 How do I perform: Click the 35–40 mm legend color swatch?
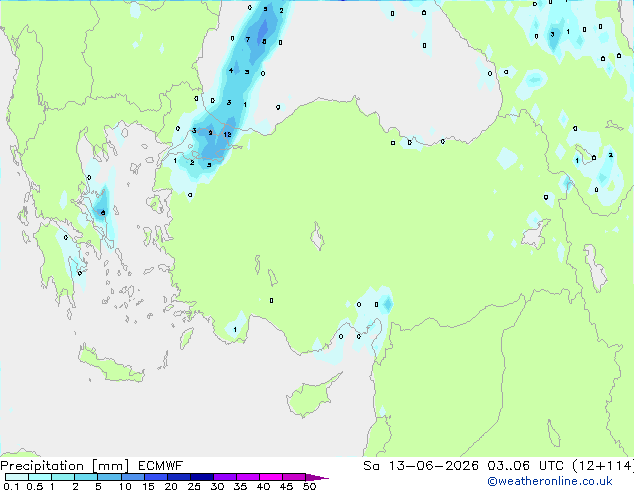tap(247, 477)
